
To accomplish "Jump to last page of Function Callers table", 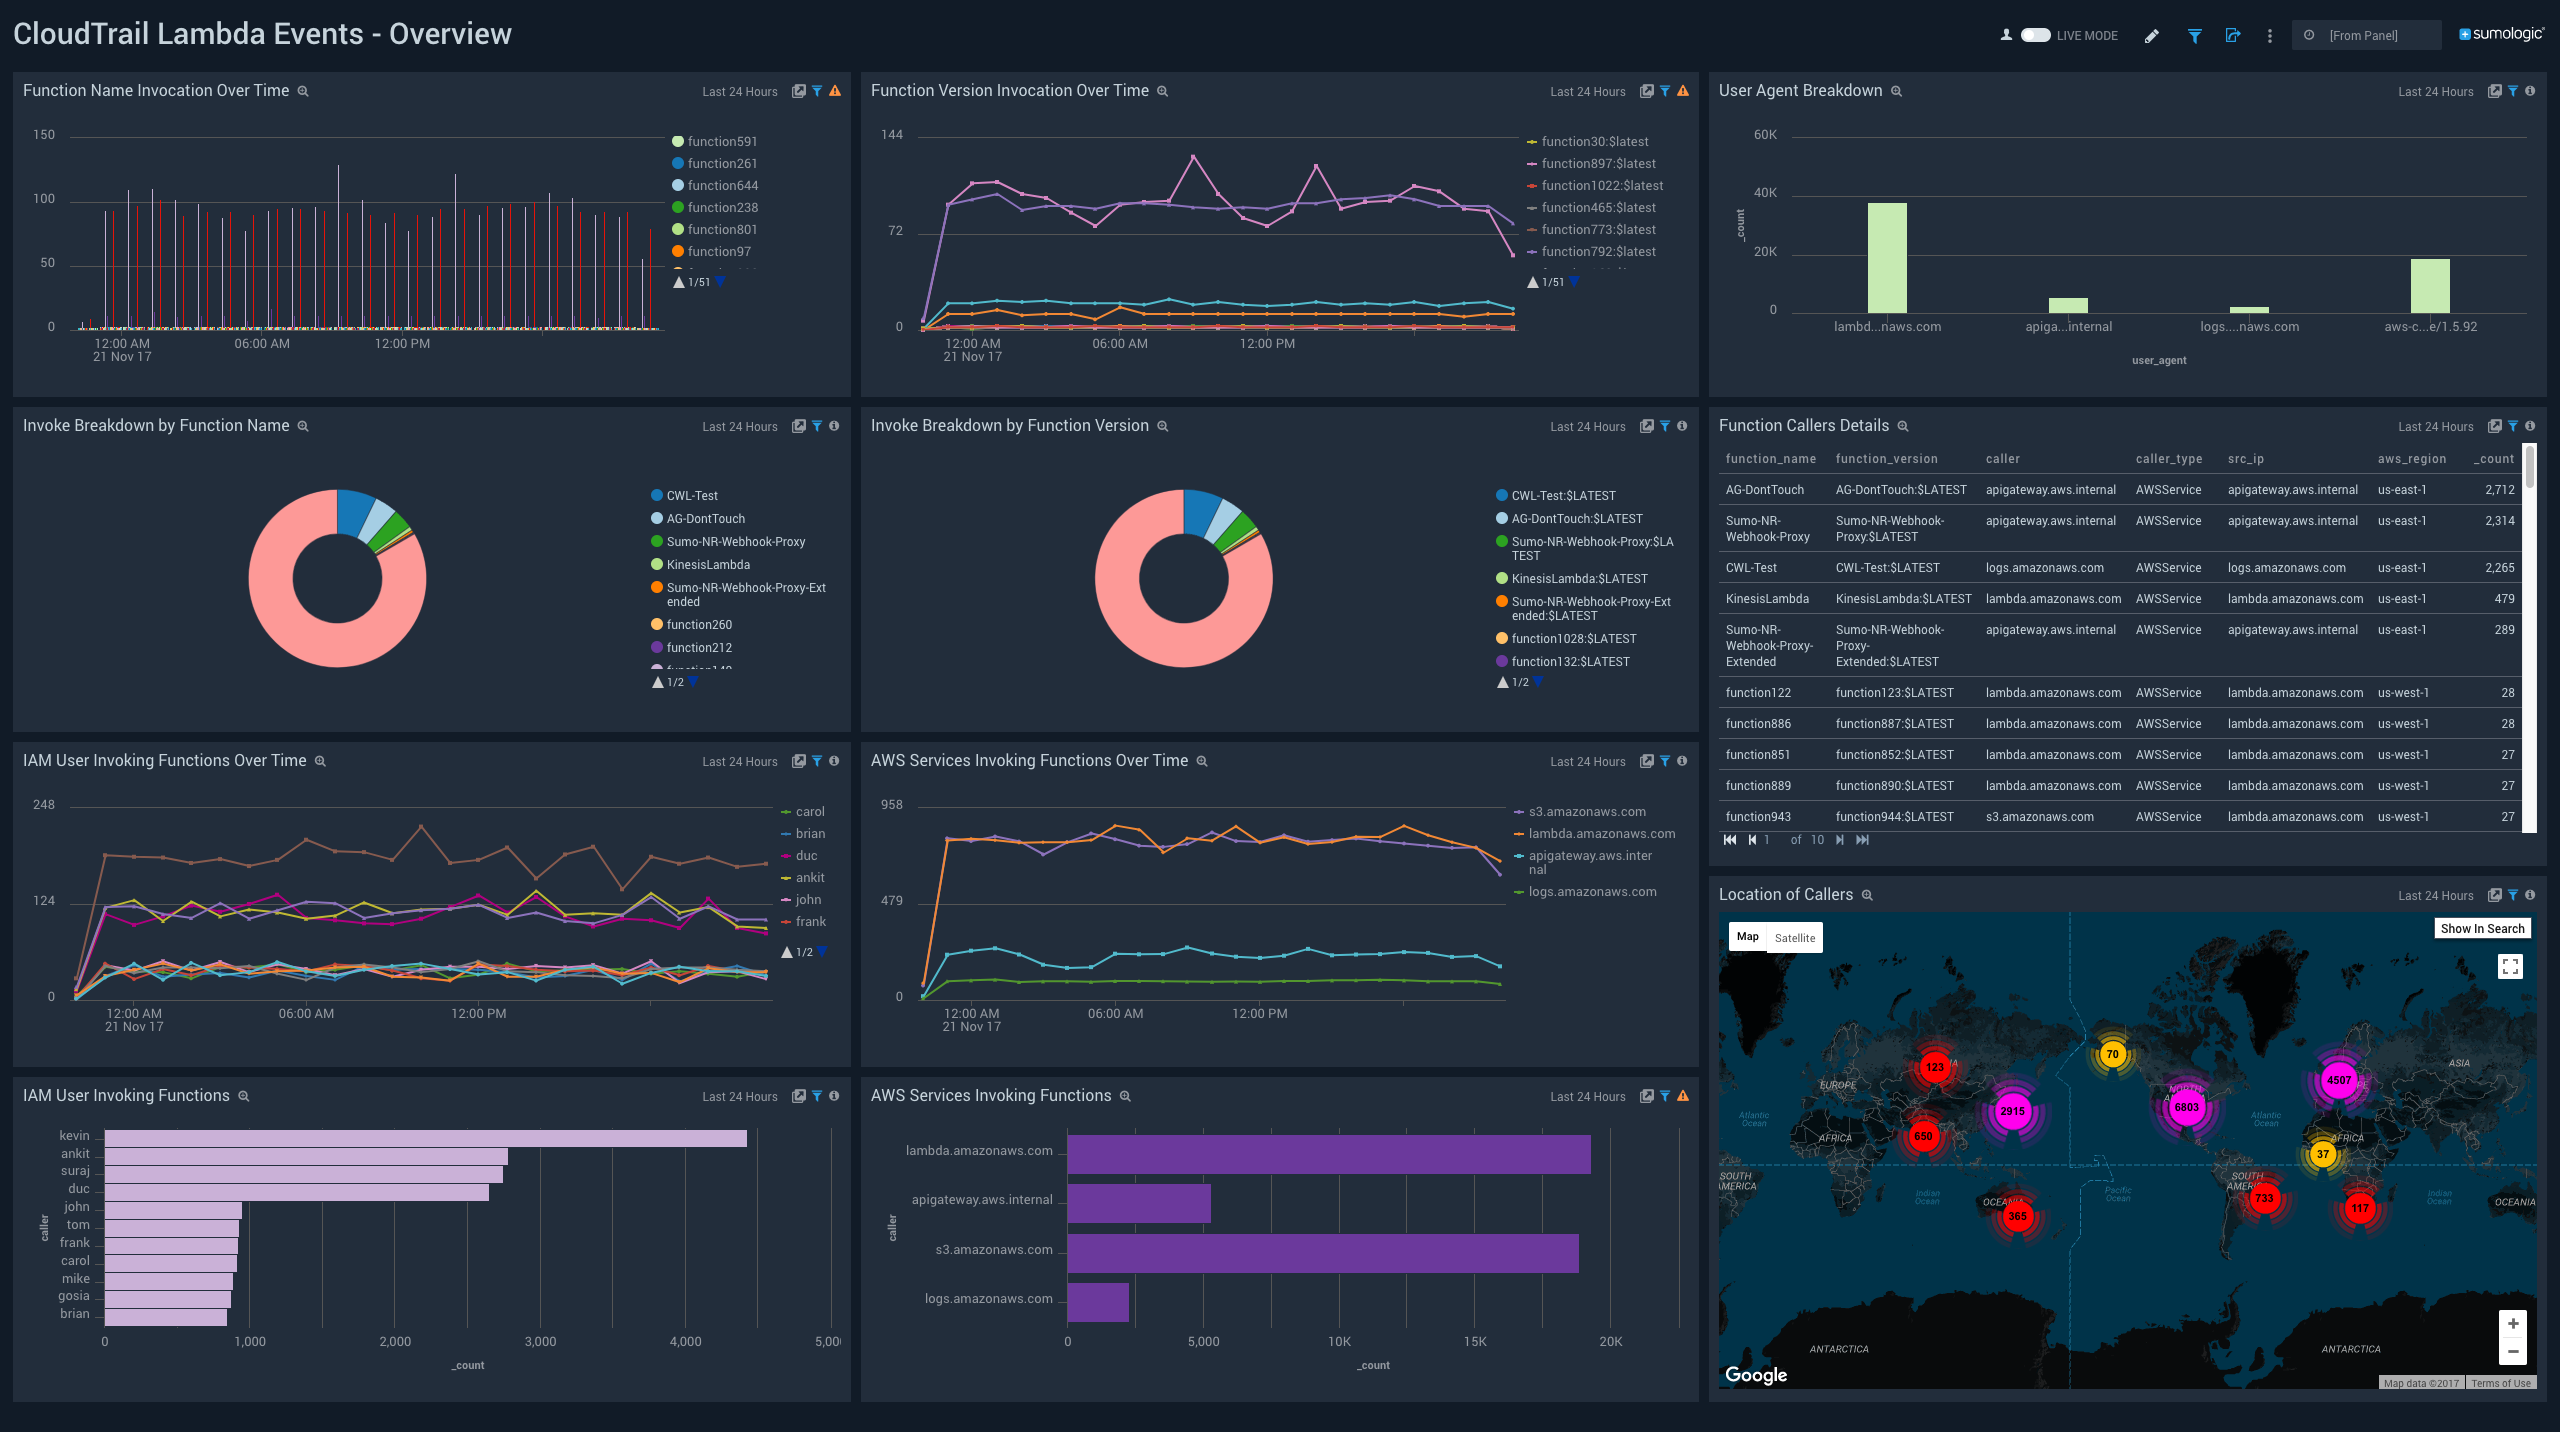I will point(1862,840).
